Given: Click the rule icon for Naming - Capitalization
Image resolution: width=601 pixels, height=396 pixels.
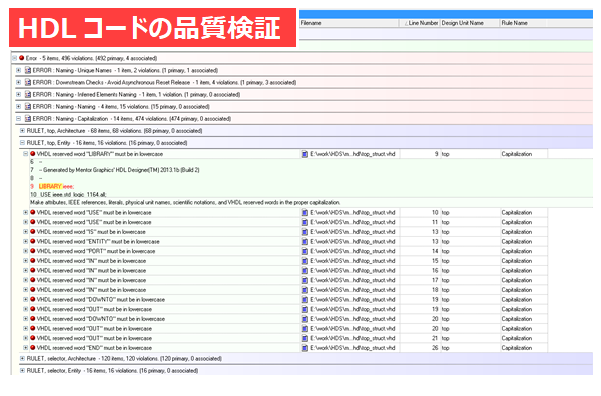Looking at the screenshot, I should pos(28,118).
